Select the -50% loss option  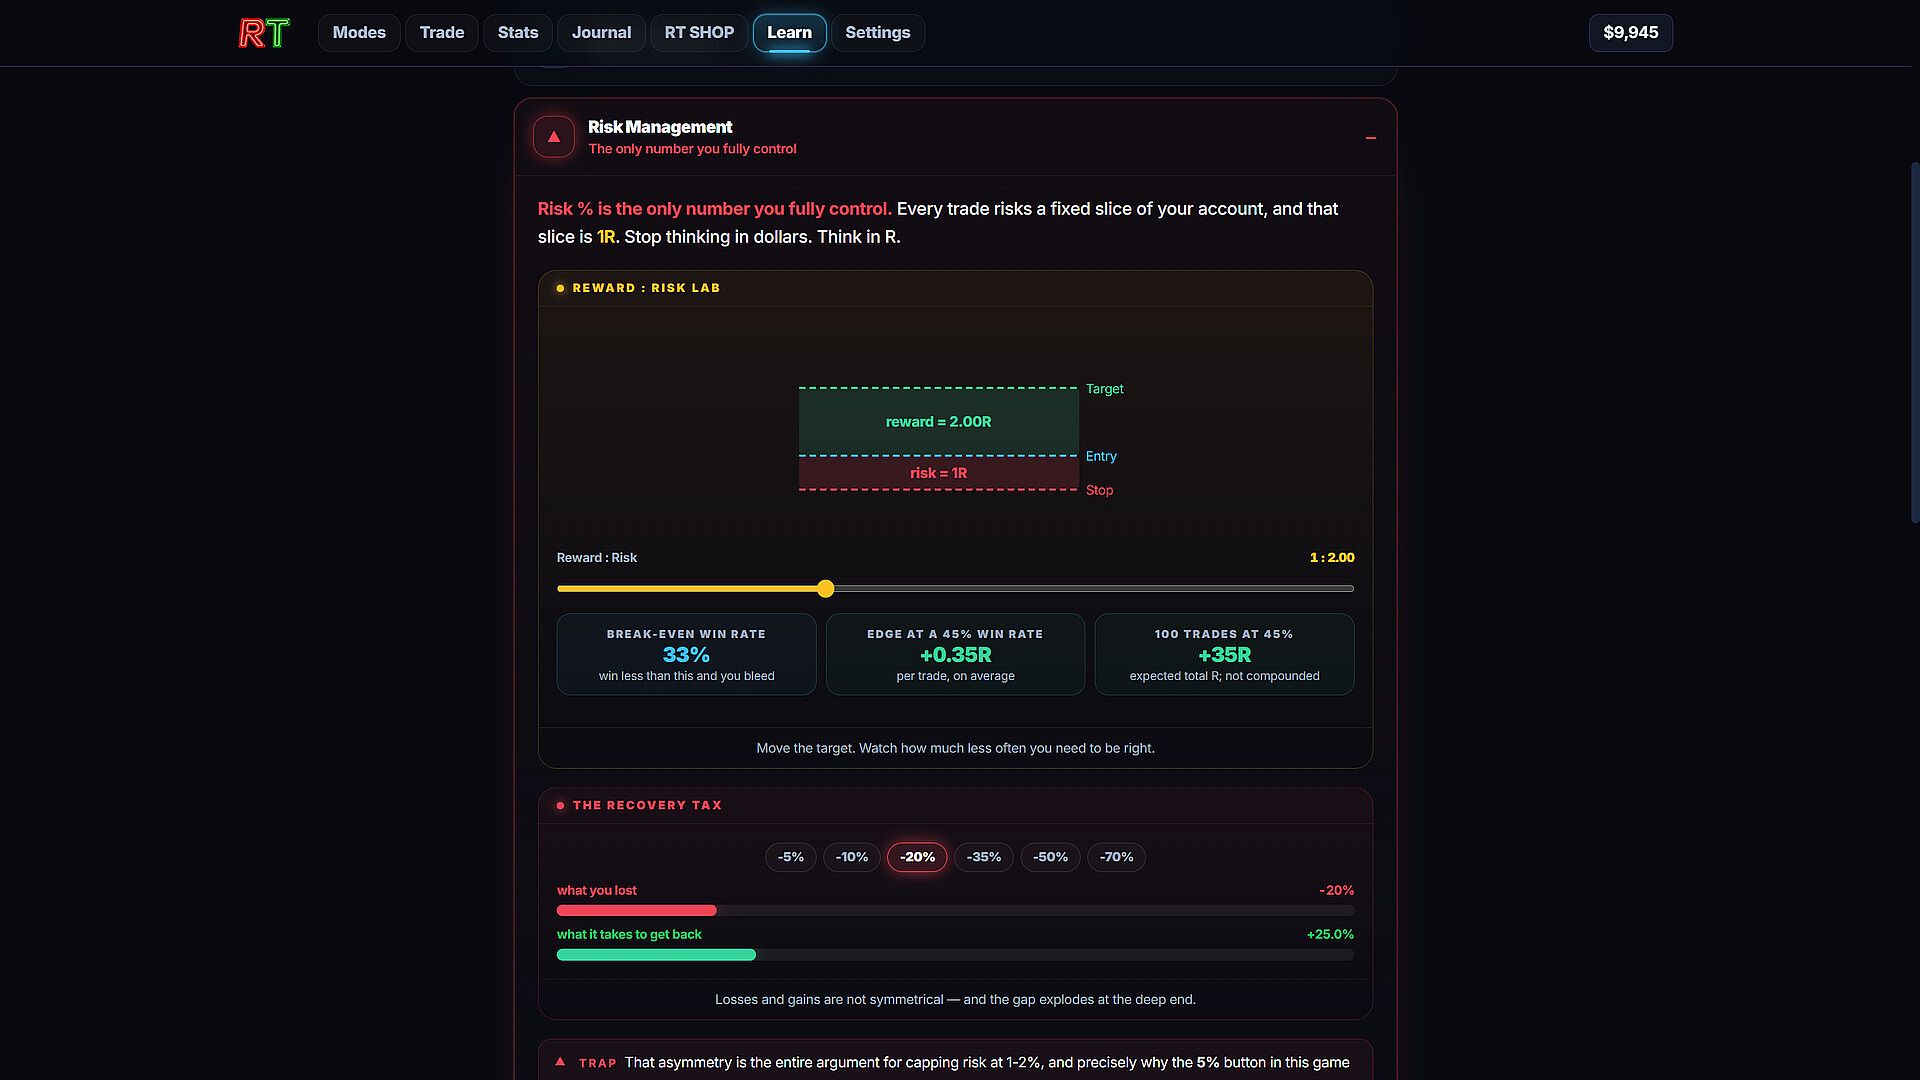click(x=1050, y=857)
